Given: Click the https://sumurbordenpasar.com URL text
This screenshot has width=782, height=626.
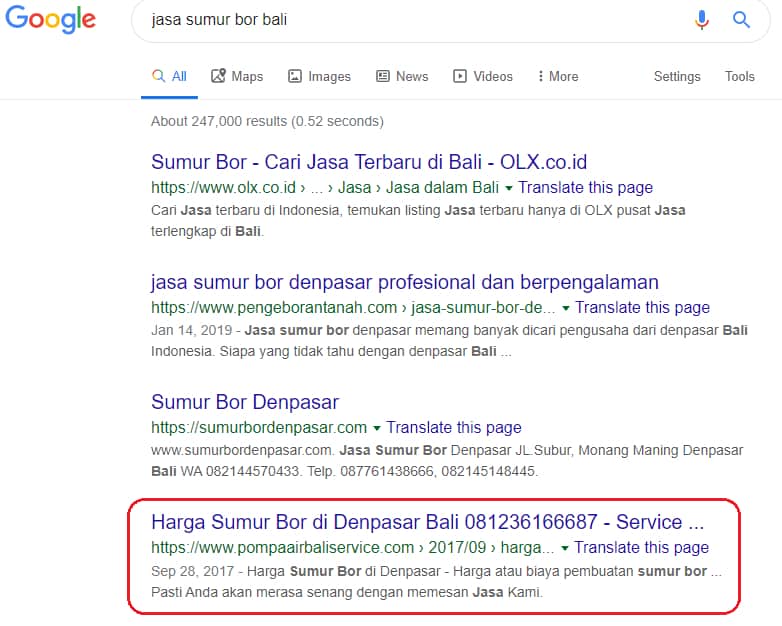Looking at the screenshot, I should [259, 427].
